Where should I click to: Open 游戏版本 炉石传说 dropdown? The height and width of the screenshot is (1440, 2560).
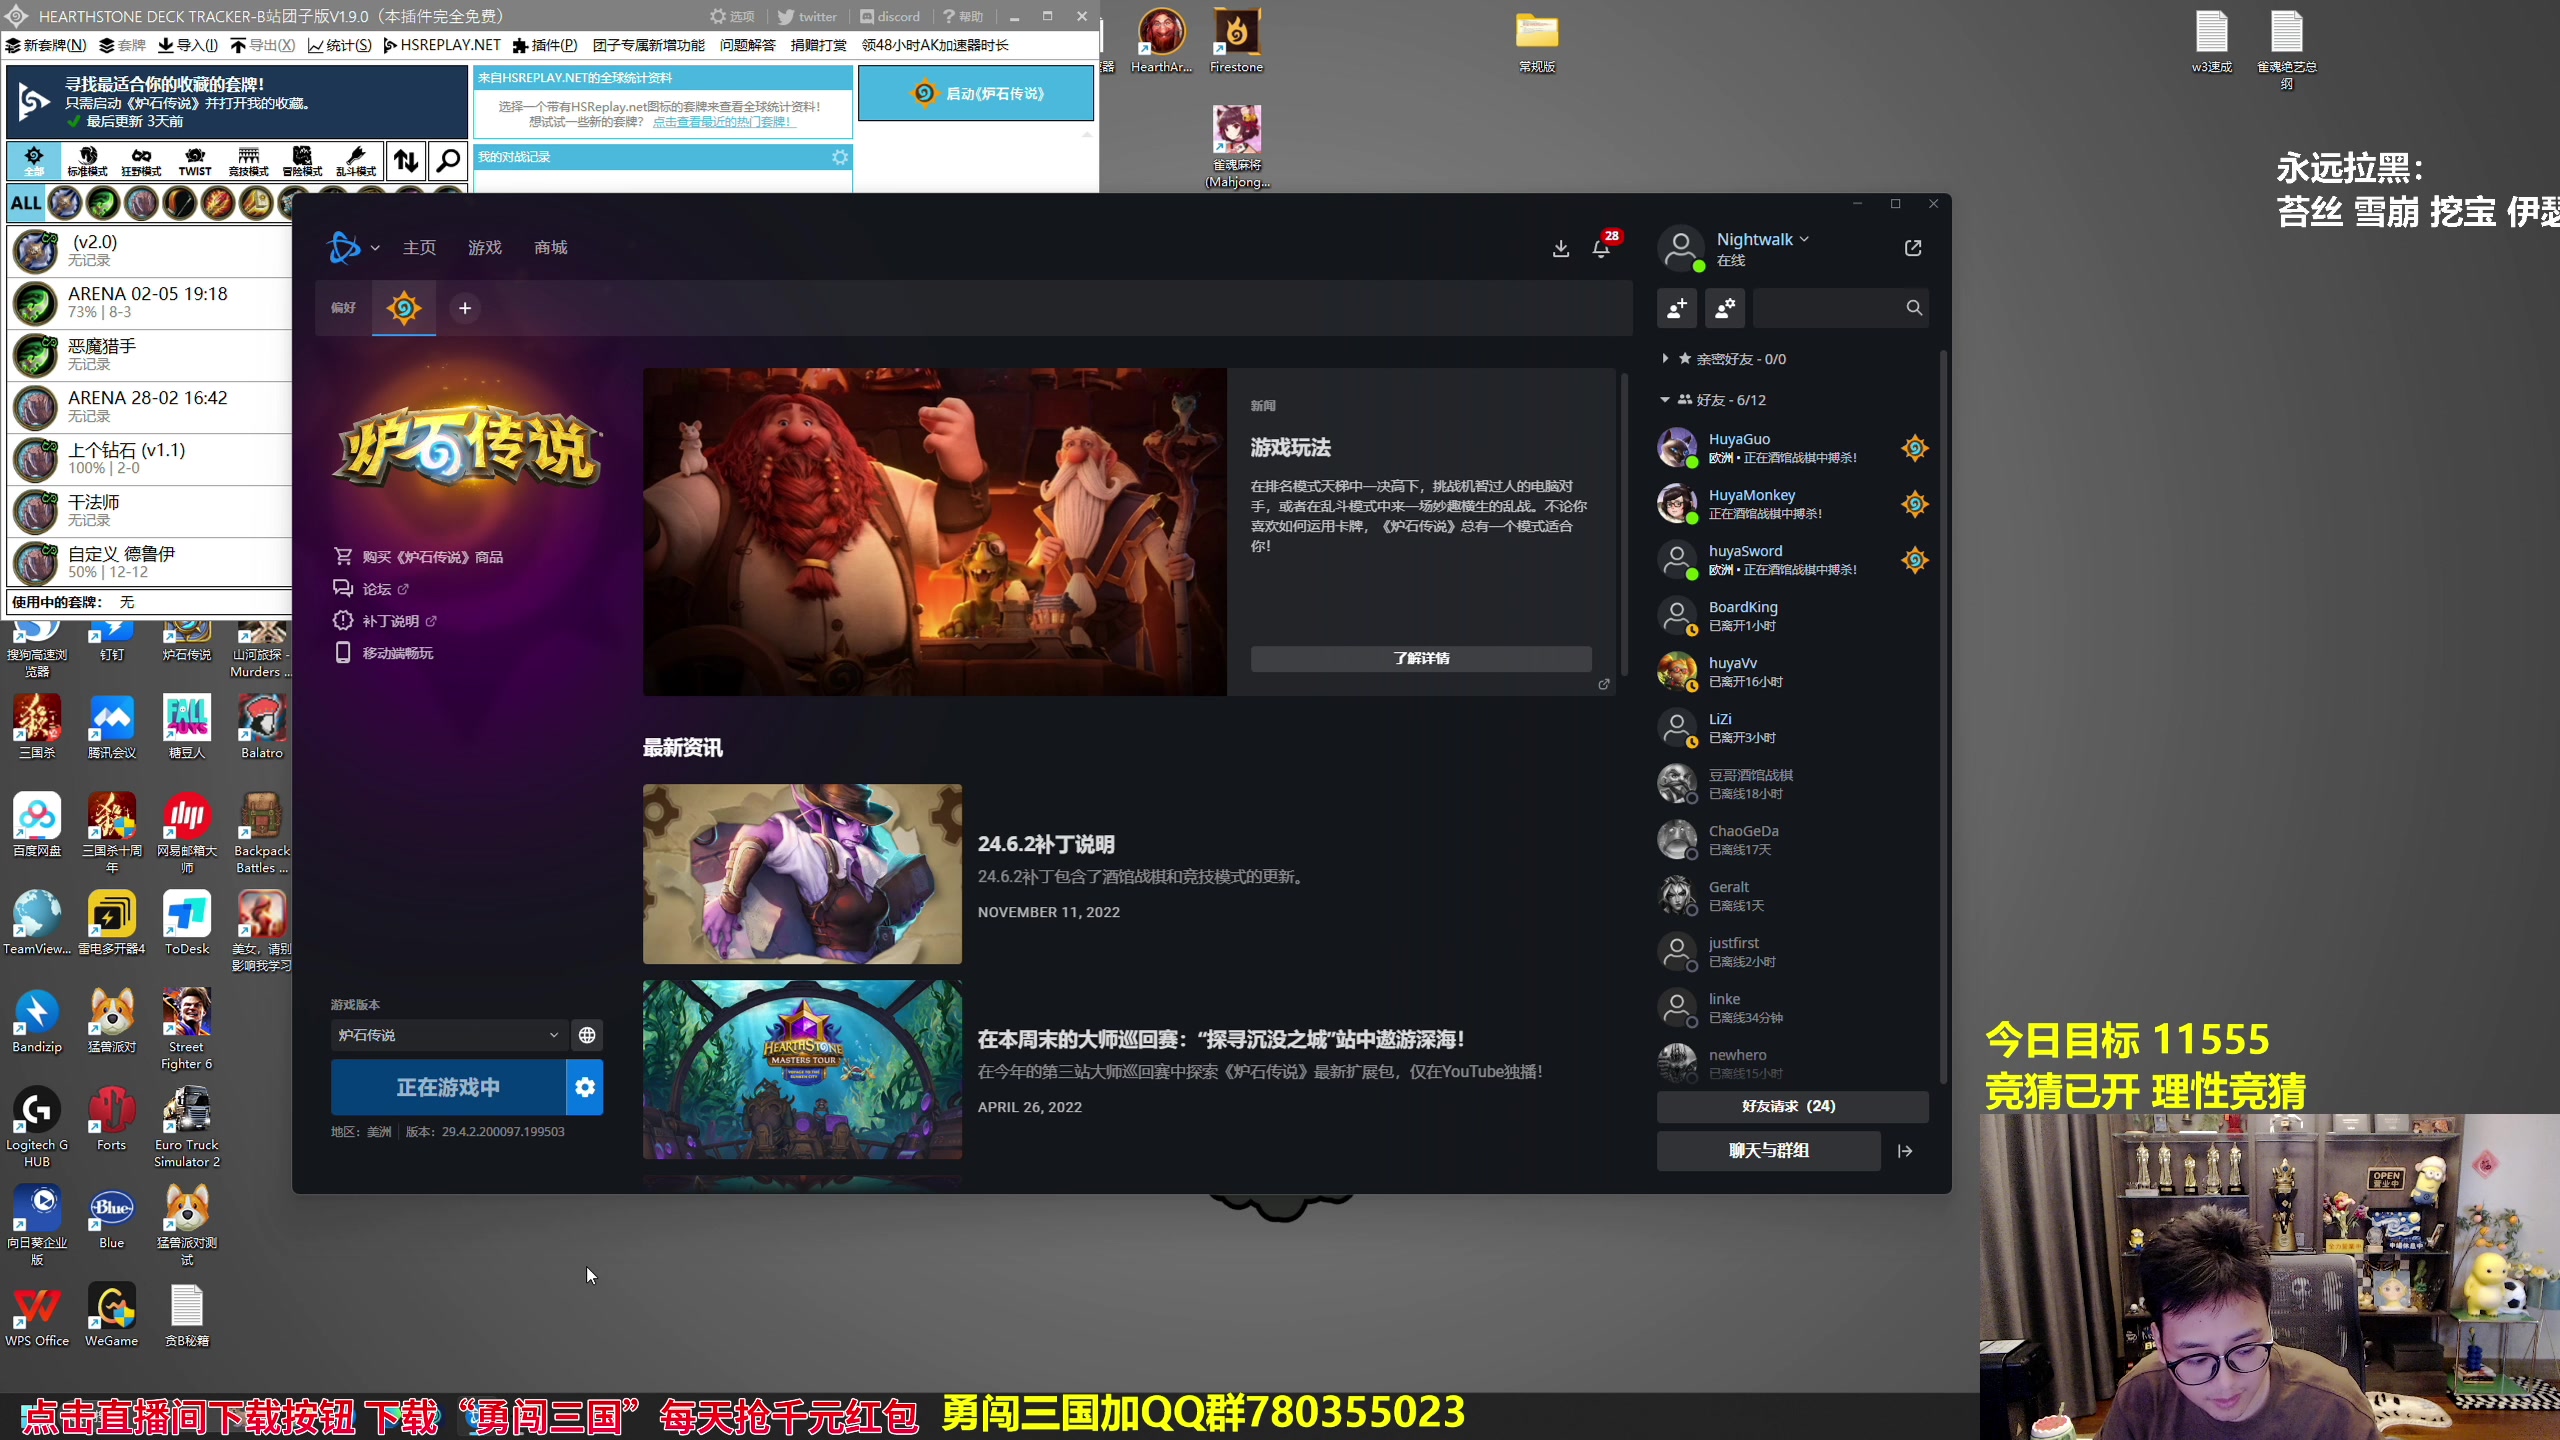click(448, 1035)
